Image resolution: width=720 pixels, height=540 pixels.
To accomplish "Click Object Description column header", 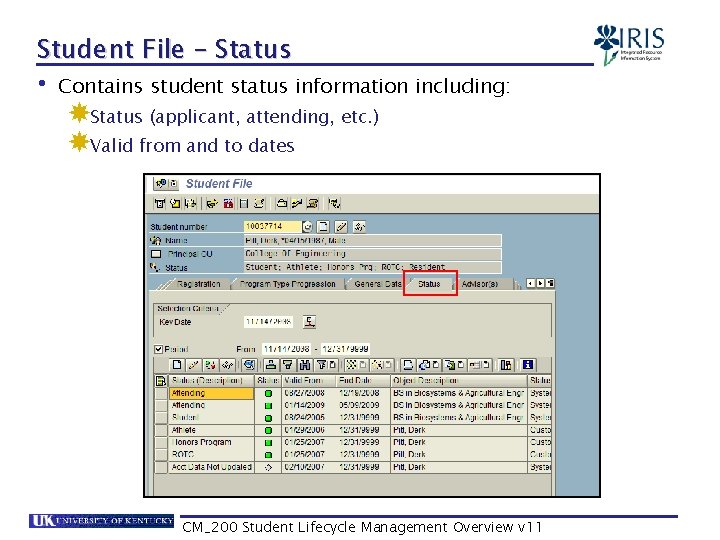I will point(459,381).
